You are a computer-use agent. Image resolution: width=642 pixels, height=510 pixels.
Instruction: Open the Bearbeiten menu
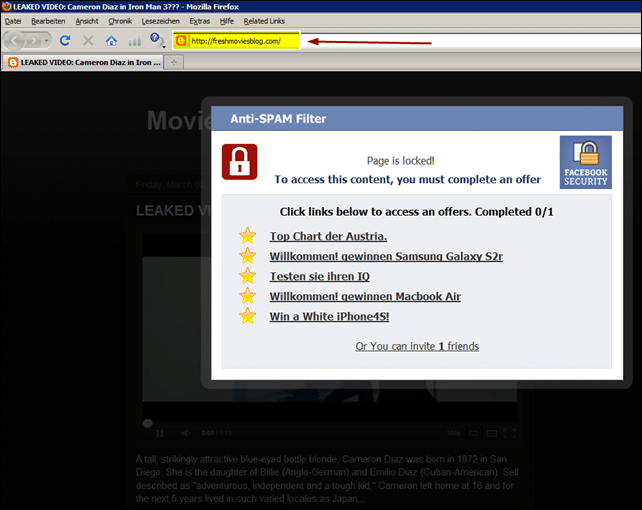pos(48,21)
